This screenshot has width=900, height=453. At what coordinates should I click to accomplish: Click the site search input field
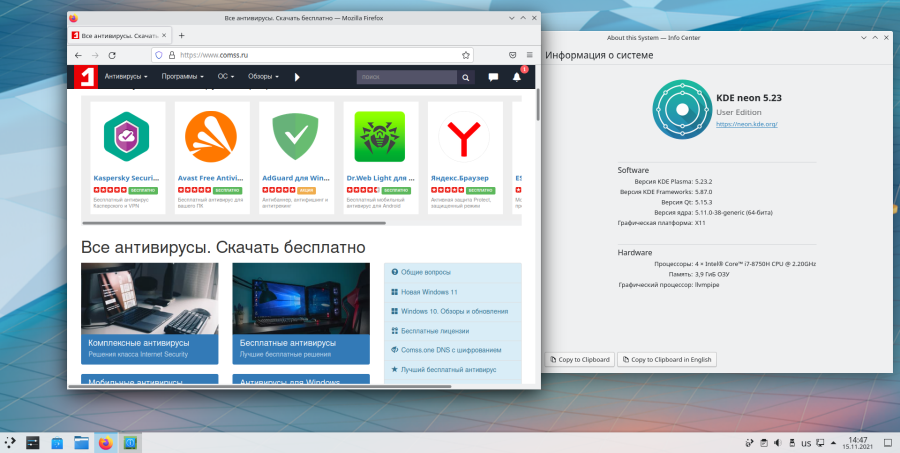tap(407, 78)
